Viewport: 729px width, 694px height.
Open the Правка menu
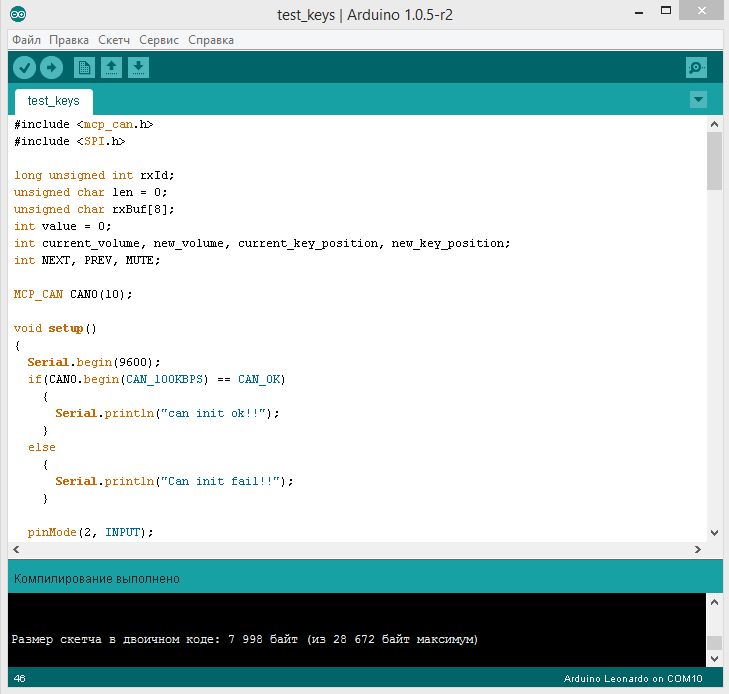tap(69, 40)
